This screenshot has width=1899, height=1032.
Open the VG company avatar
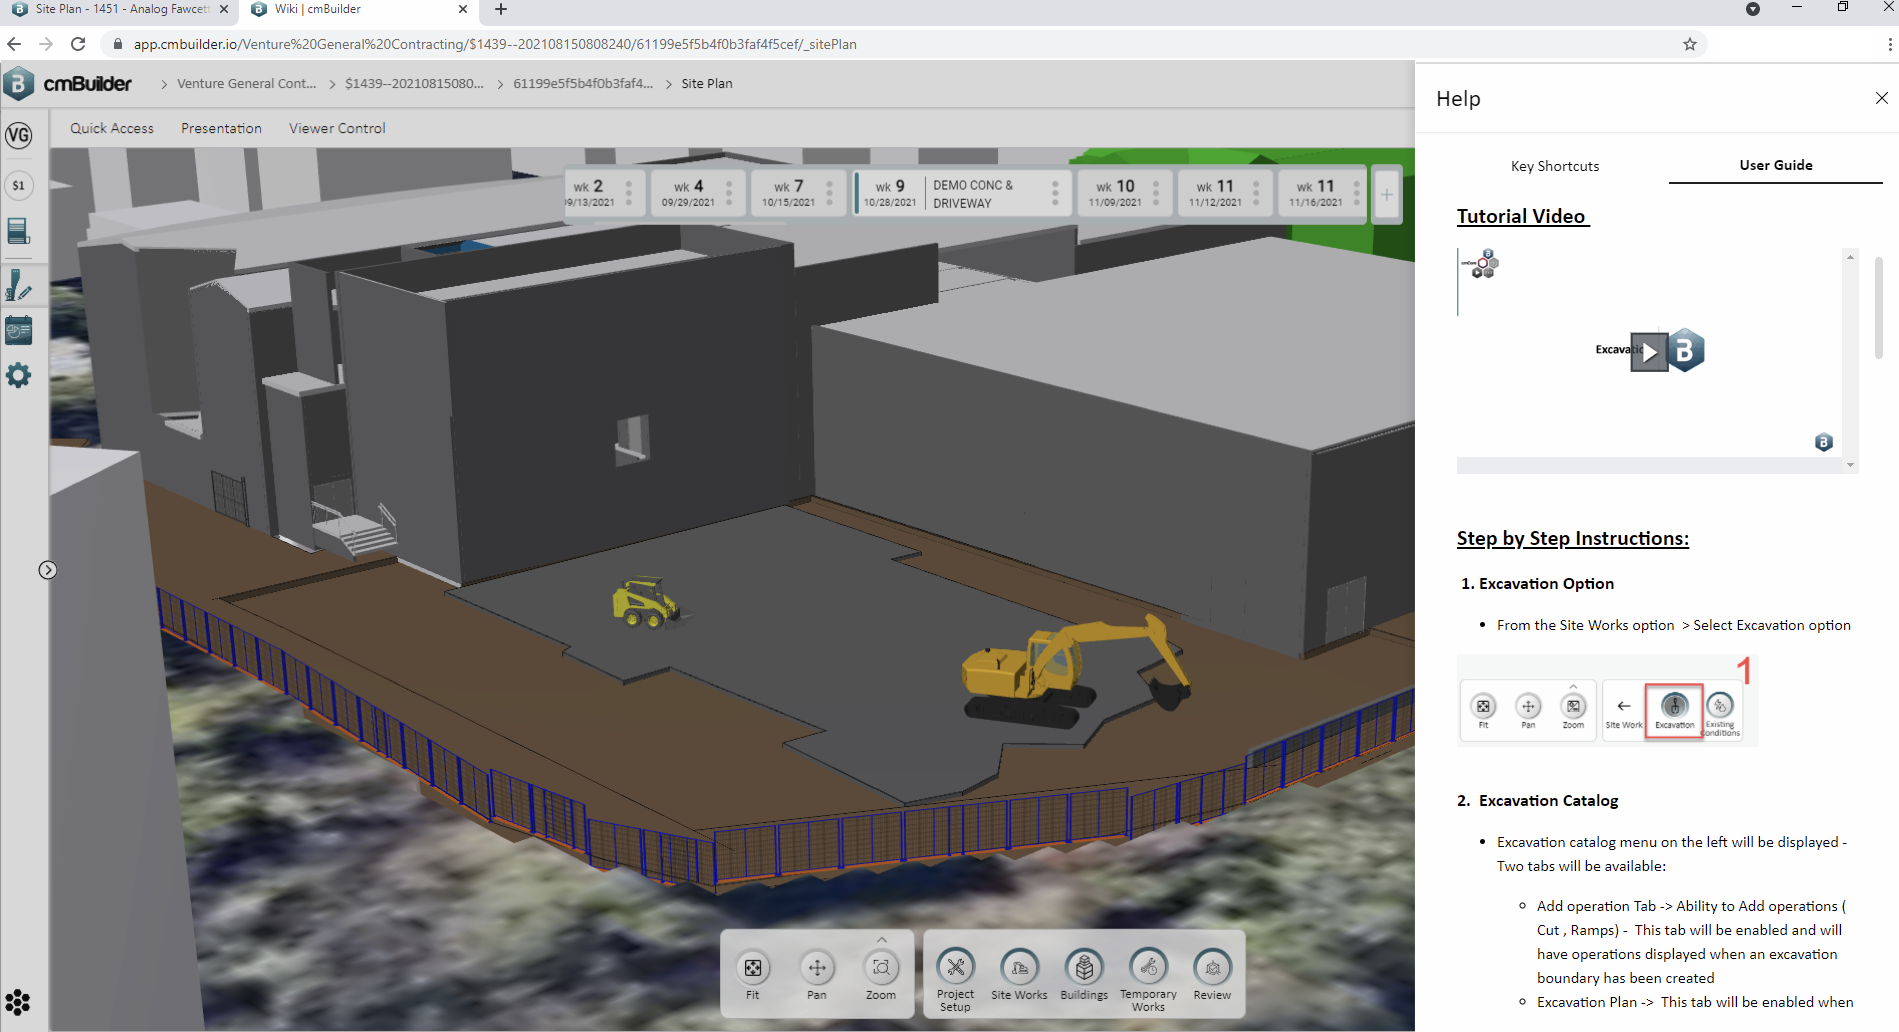19,135
